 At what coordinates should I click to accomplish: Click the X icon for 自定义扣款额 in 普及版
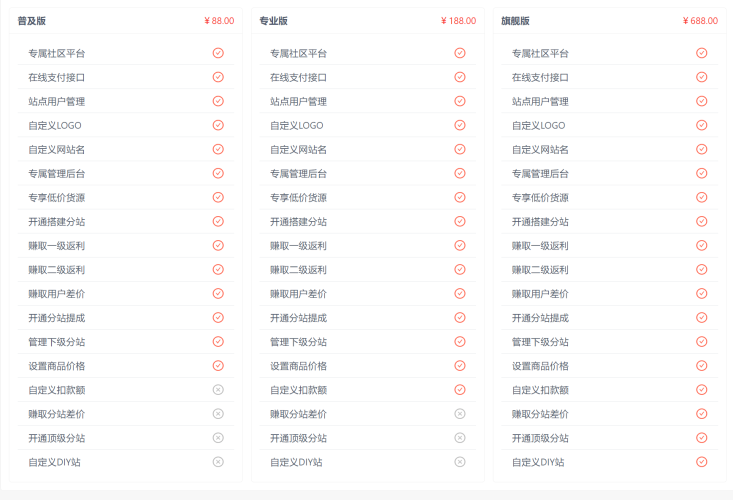point(218,390)
